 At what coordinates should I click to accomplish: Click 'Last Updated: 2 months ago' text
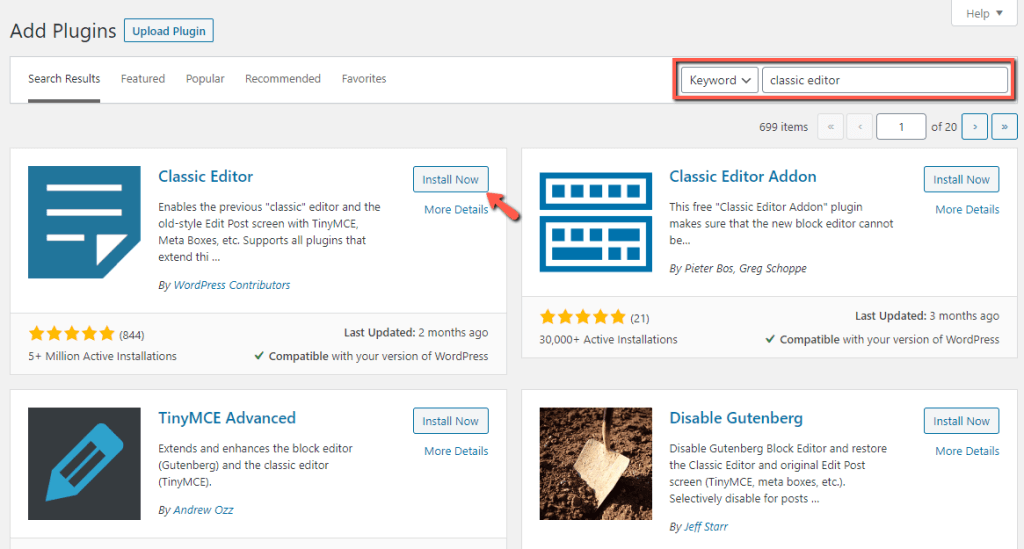click(x=416, y=332)
